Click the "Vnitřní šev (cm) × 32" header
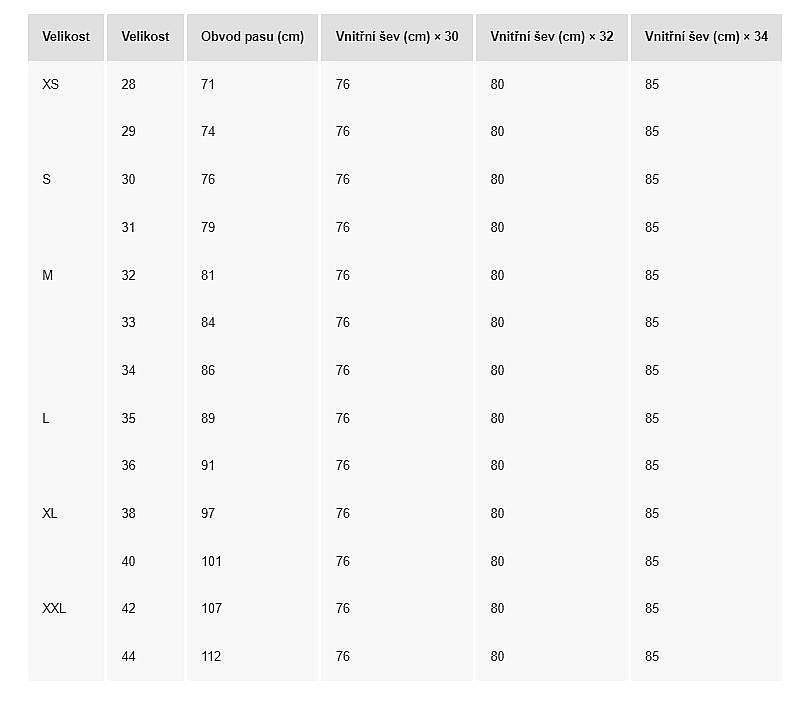 pyautogui.click(x=552, y=37)
